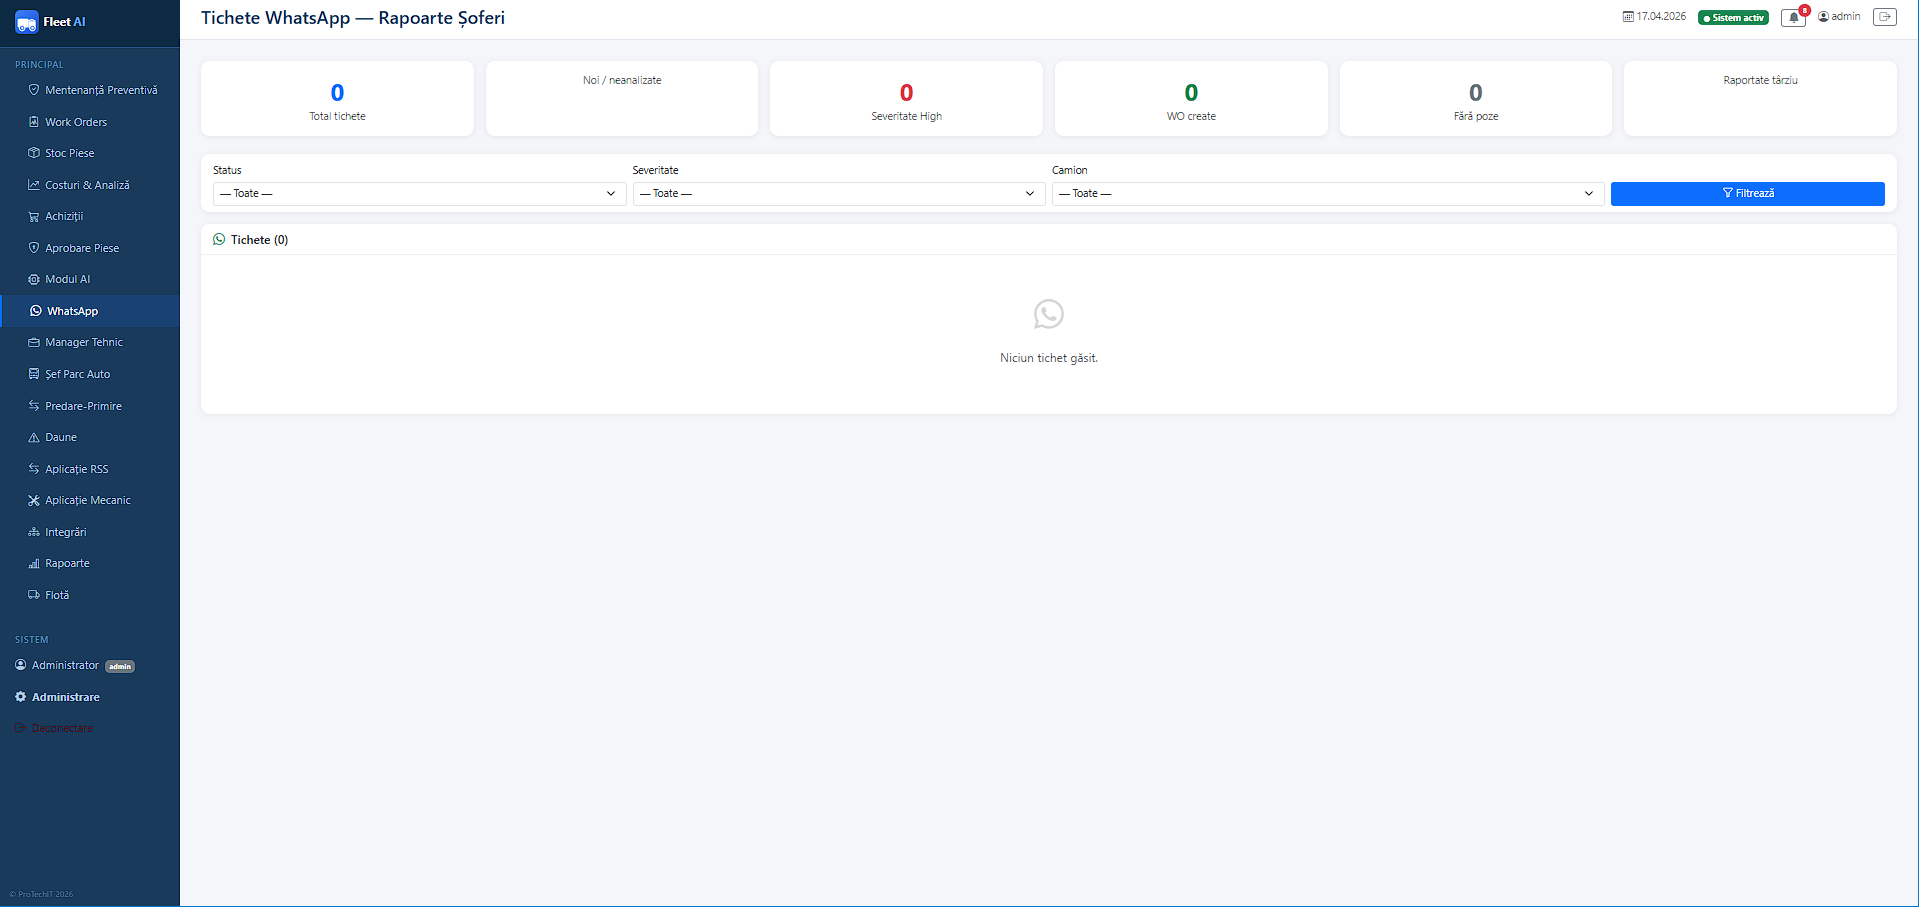Click the Costuri & Analiză chart icon
The height and width of the screenshot is (907, 1919).
point(34,185)
